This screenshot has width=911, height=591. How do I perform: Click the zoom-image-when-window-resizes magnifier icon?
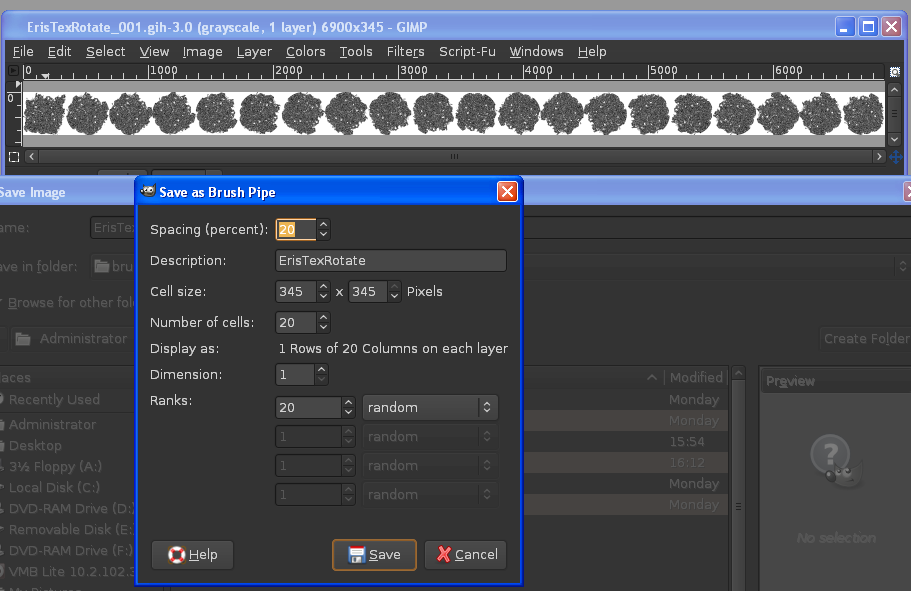(895, 71)
